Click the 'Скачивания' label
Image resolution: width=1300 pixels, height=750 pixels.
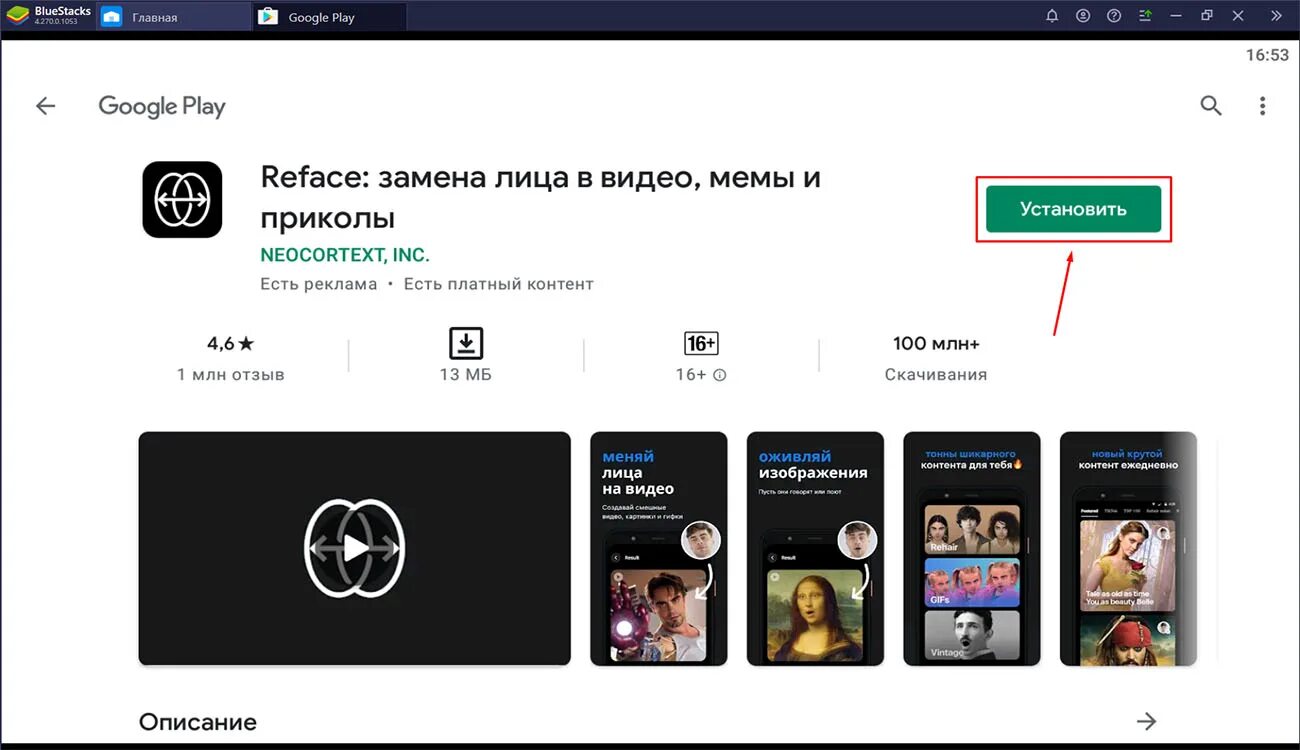pos(936,375)
